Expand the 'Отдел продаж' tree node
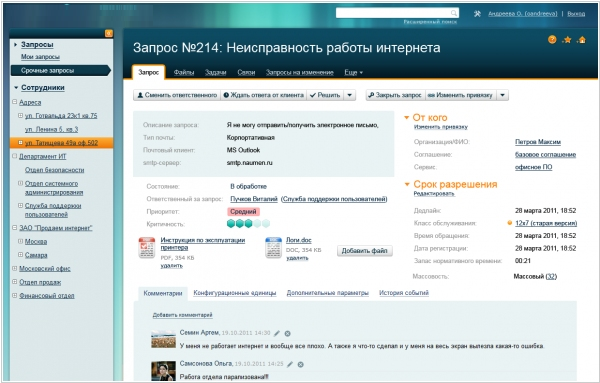This screenshot has height=383, width=600. (15, 282)
